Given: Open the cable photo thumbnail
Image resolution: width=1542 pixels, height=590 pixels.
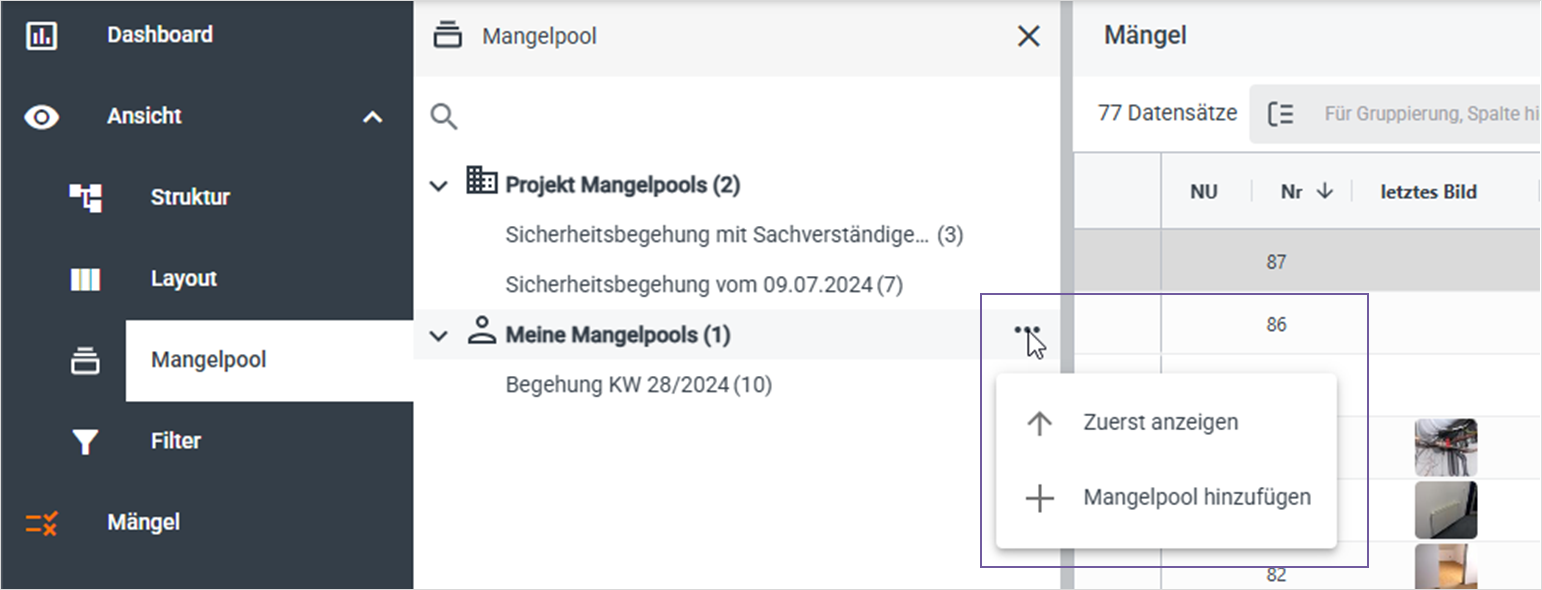Looking at the screenshot, I should (1446, 448).
